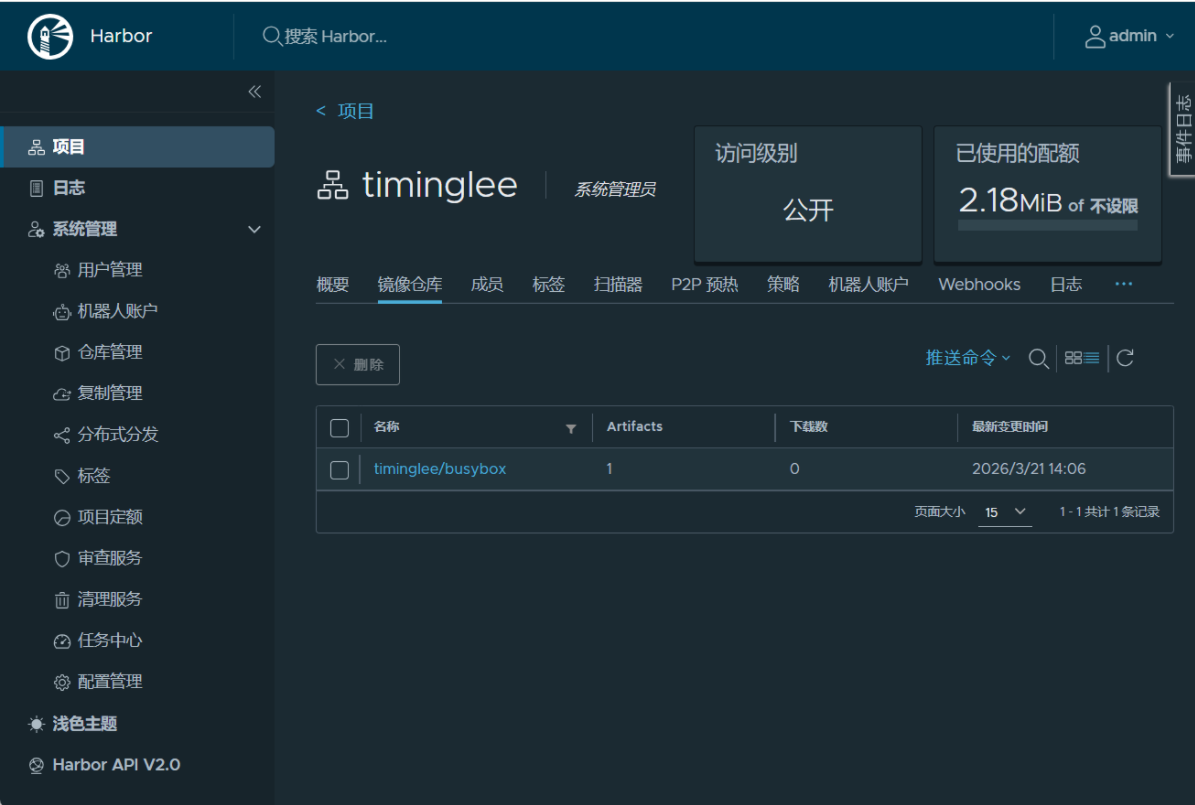
Task: Click the 名称 column filter funnel
Action: 571,428
